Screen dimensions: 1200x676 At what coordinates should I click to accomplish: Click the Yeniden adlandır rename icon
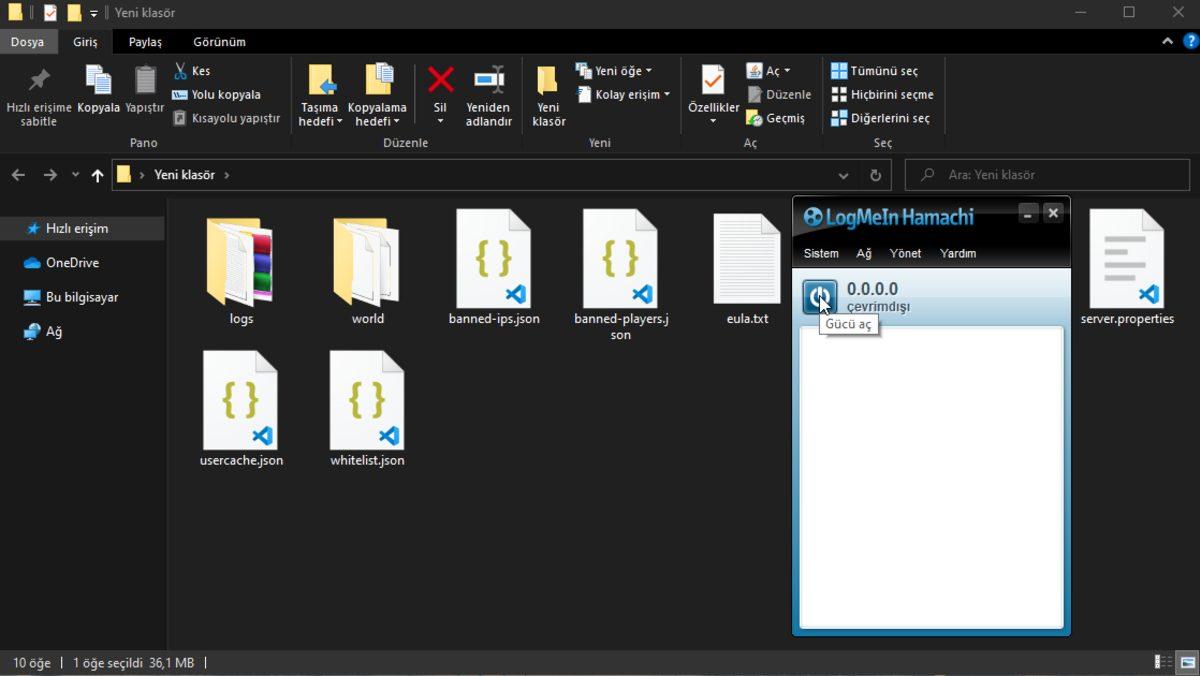pos(488,81)
